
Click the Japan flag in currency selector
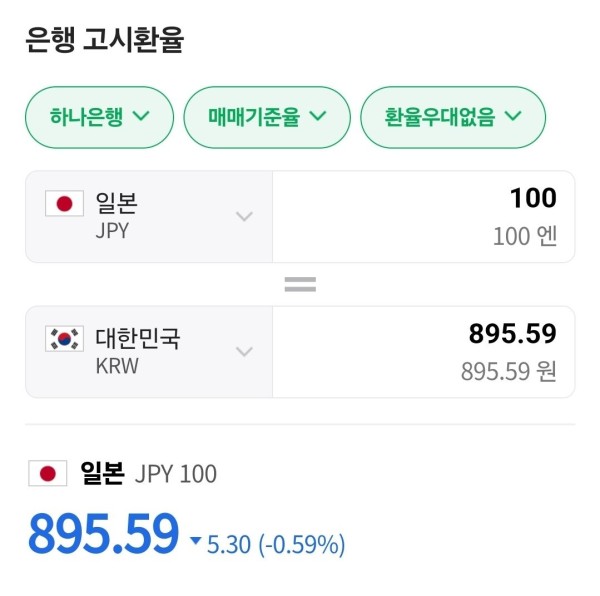[x=64, y=203]
